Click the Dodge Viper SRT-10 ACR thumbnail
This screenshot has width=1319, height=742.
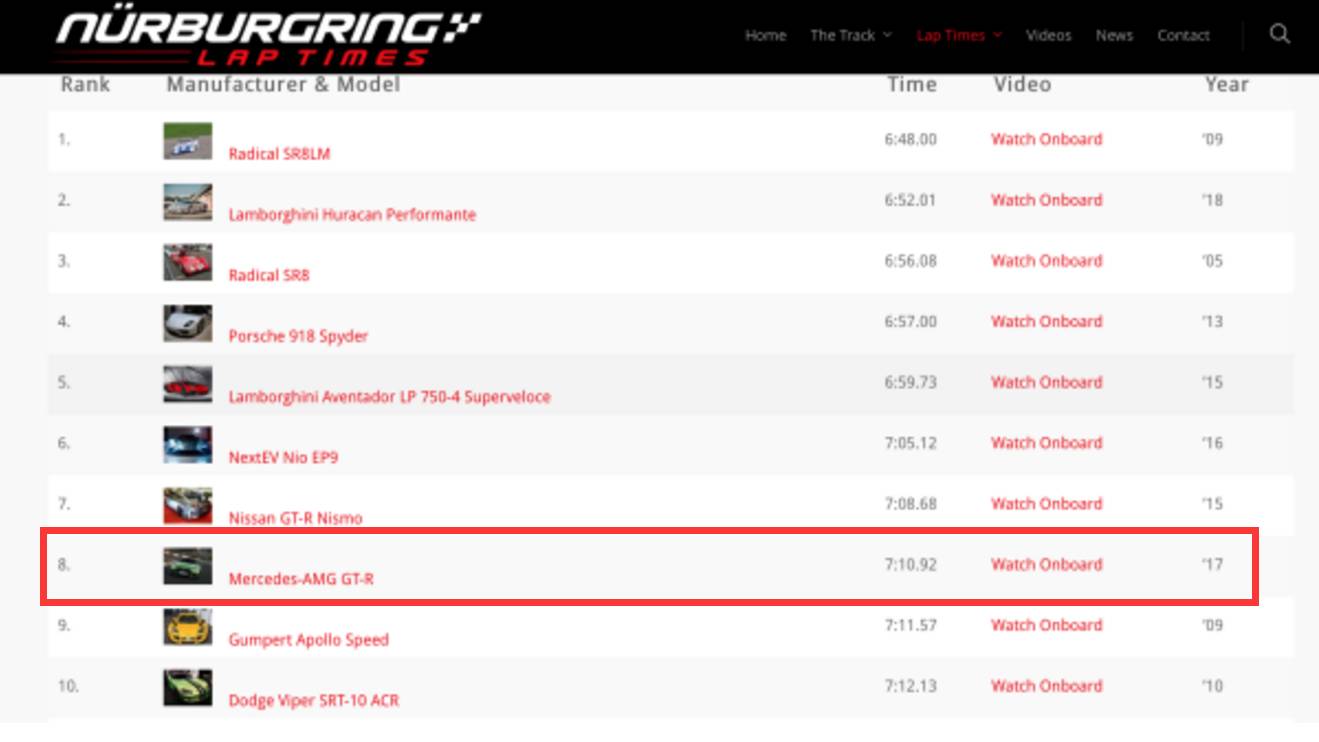pos(188,688)
